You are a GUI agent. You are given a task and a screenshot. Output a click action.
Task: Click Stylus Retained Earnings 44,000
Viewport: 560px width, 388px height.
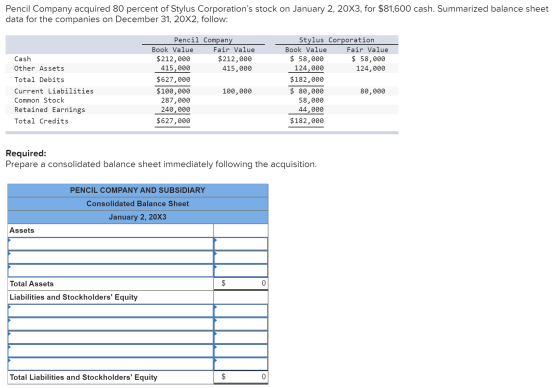pyautogui.click(x=311, y=110)
